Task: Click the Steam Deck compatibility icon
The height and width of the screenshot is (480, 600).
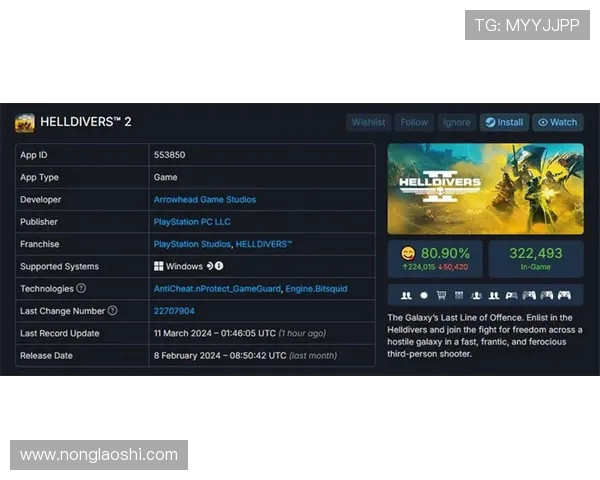Action: 210,266
